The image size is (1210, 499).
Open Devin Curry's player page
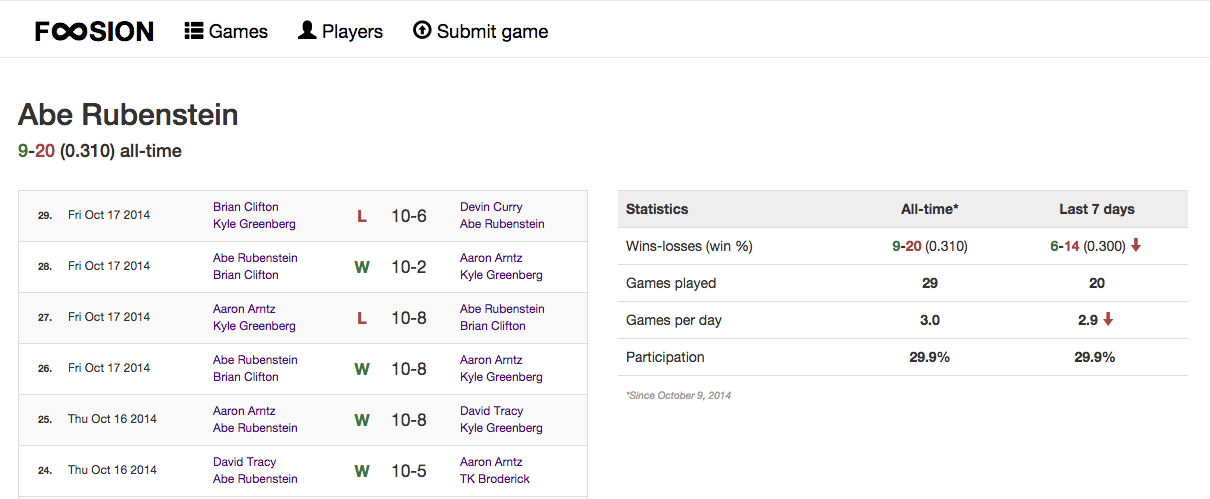pyautogui.click(x=491, y=207)
